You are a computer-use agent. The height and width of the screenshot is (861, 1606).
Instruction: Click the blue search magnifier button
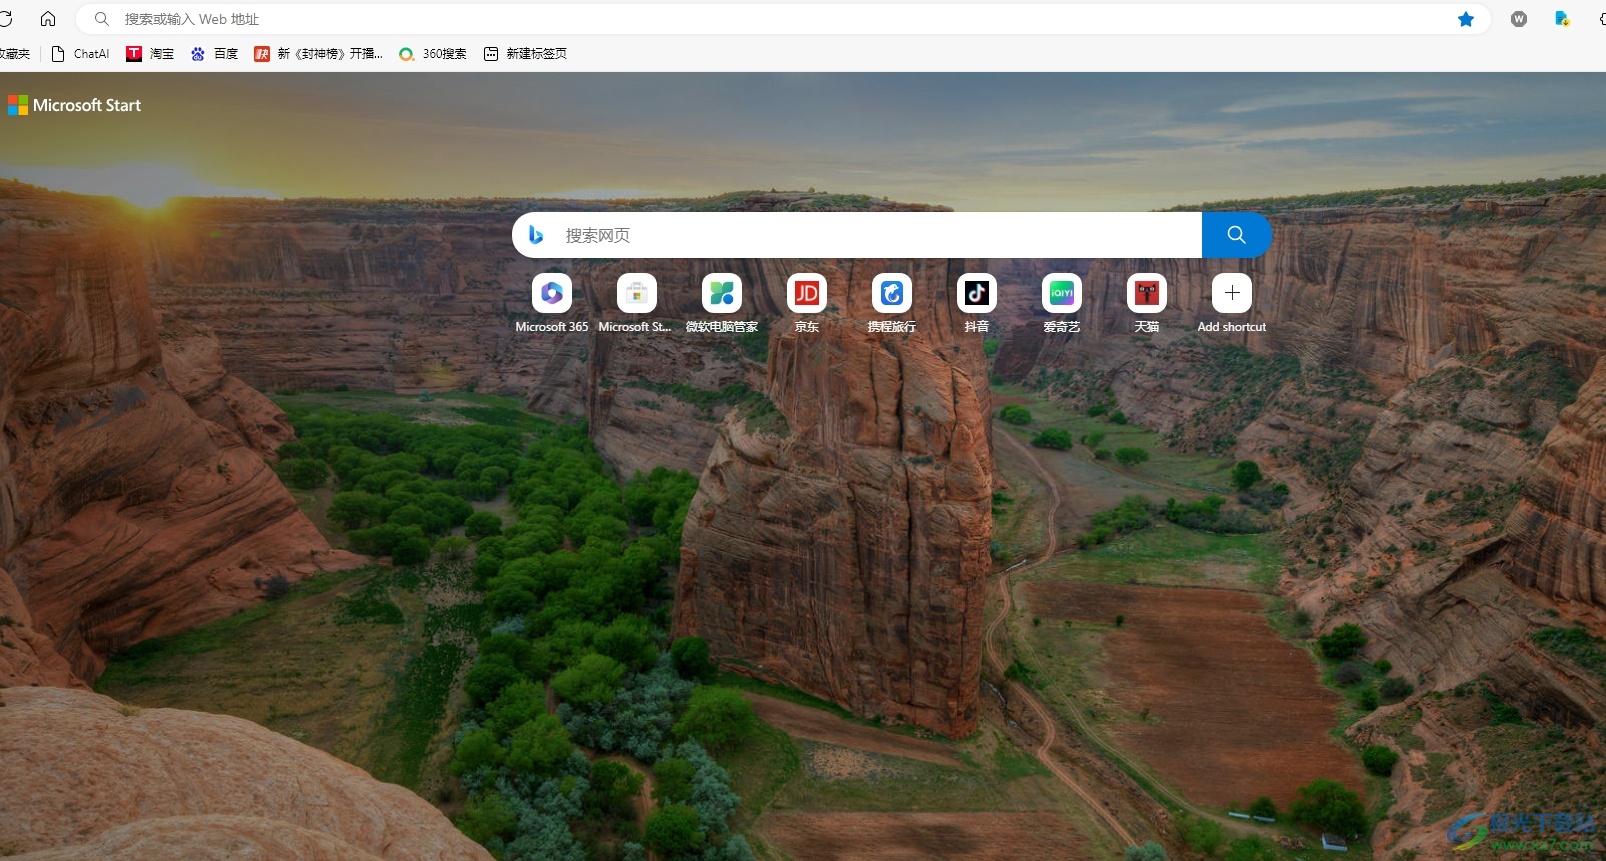1236,235
